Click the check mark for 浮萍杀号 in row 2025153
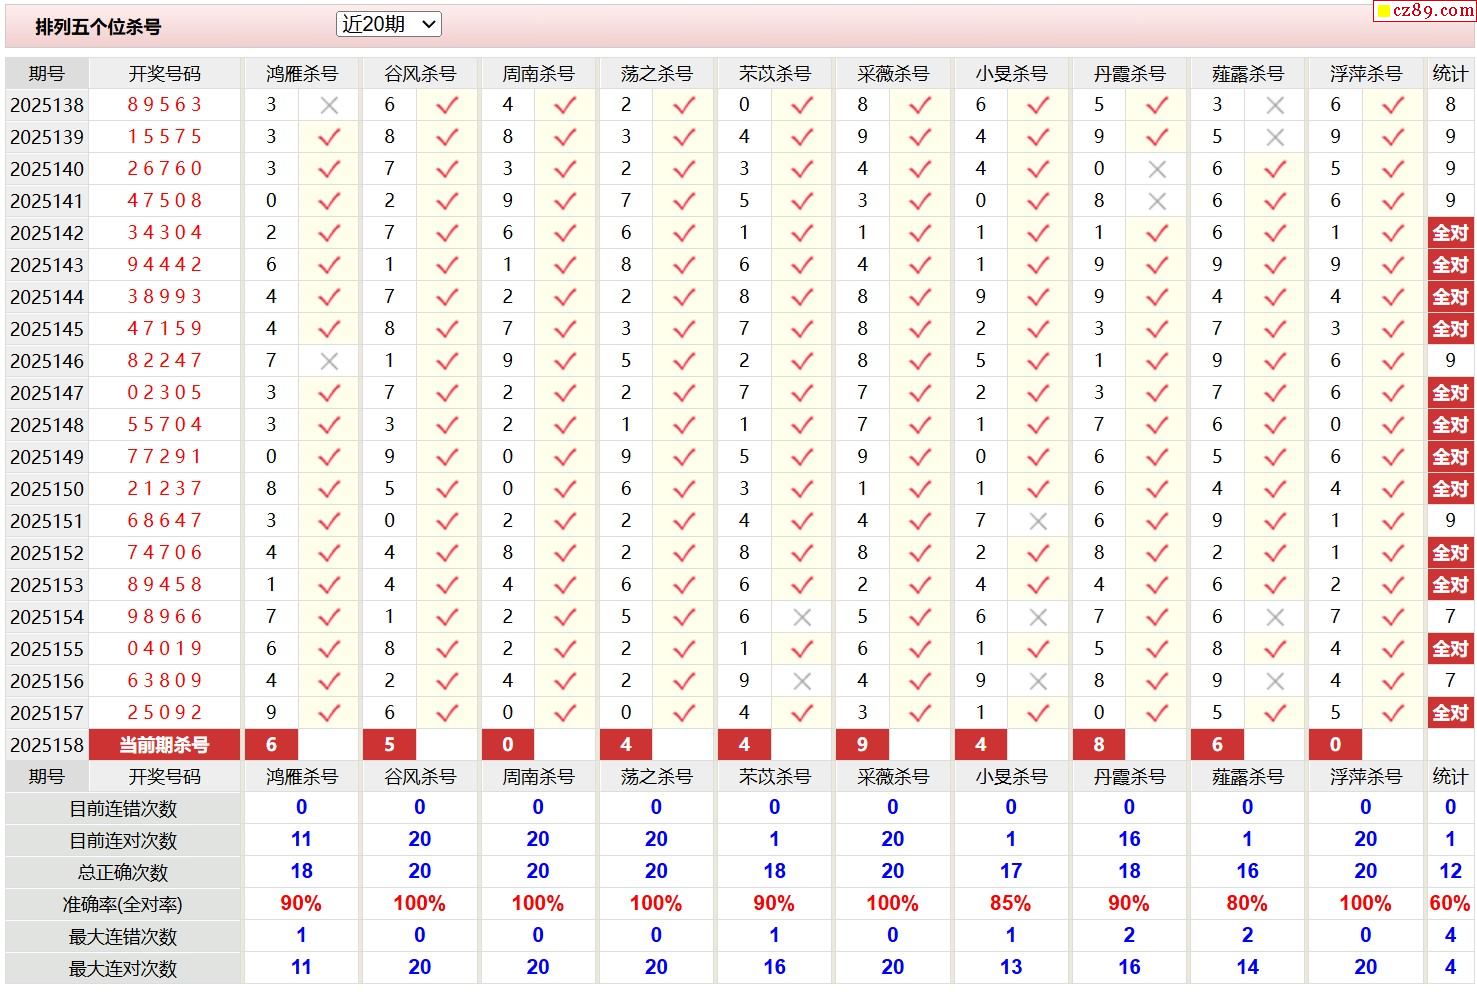 tap(1393, 585)
